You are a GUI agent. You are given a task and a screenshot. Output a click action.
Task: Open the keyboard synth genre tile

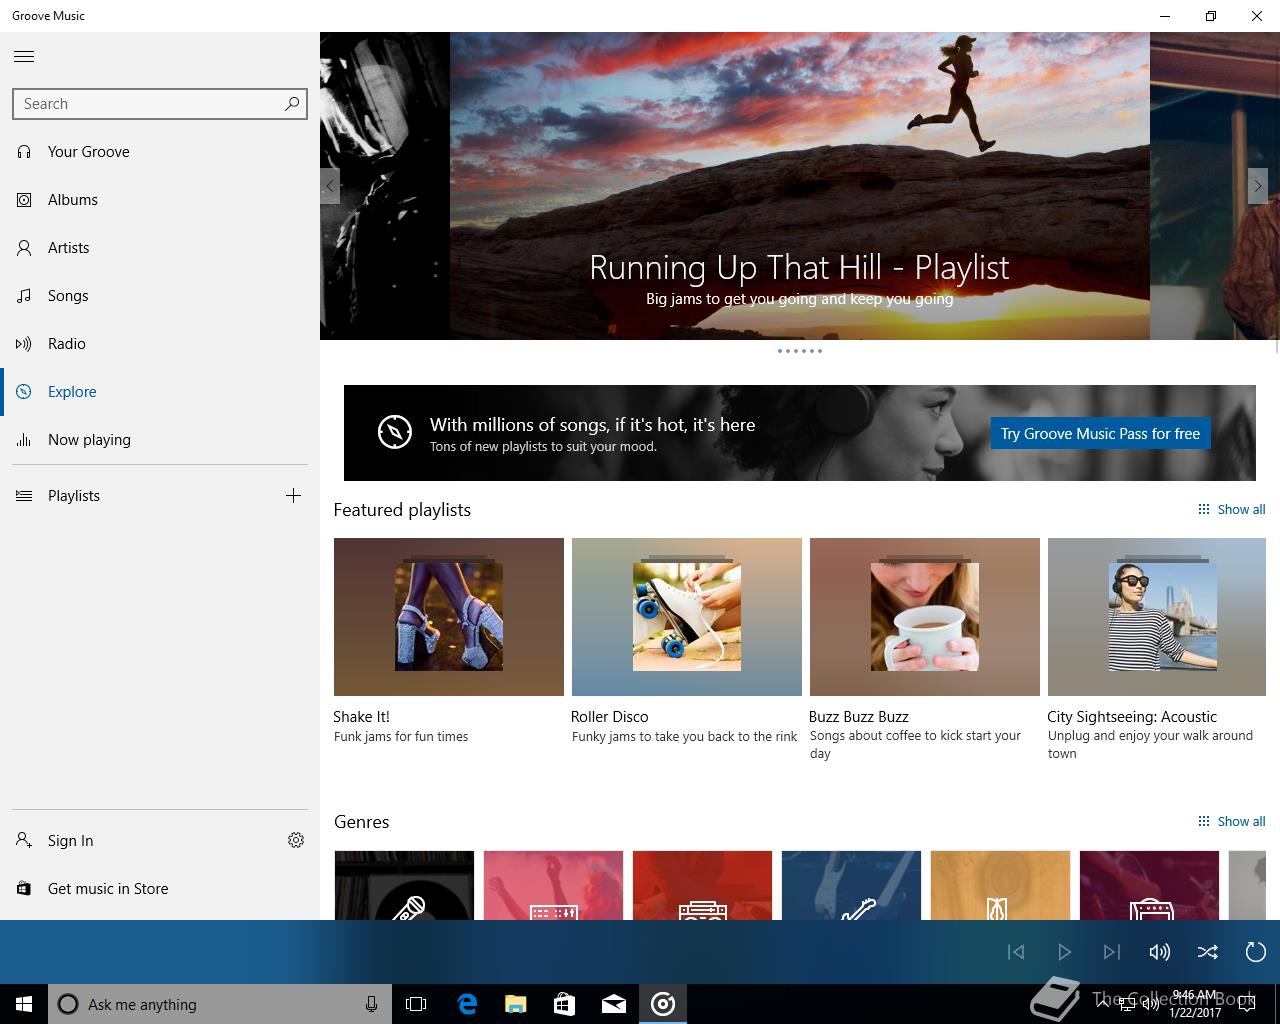pyautogui.click(x=553, y=885)
